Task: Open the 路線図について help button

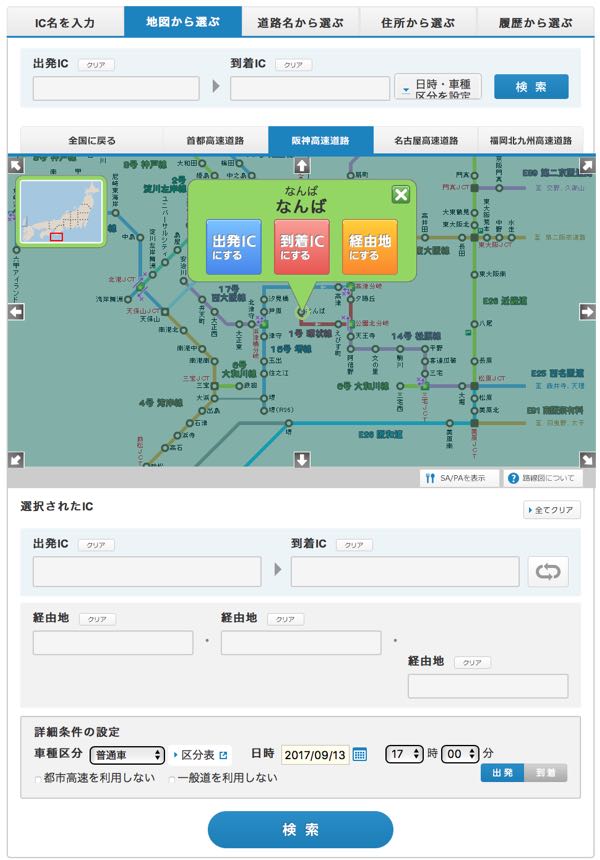Action: point(542,479)
